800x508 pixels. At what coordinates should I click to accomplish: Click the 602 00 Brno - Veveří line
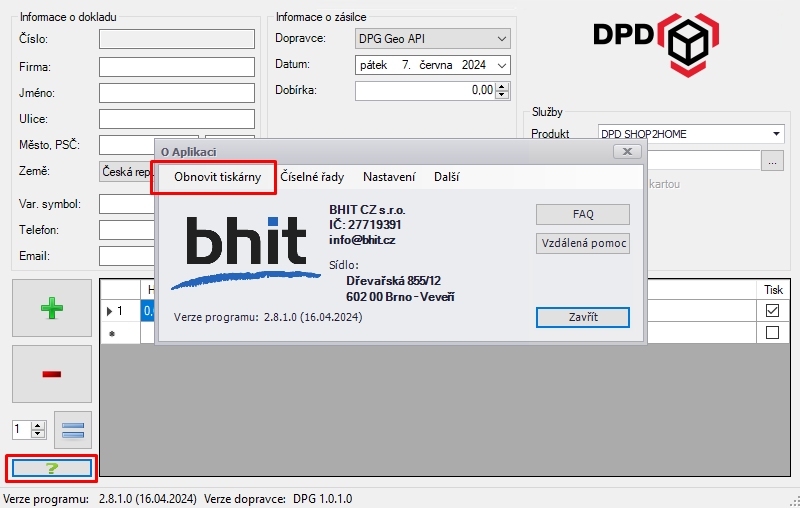400,296
